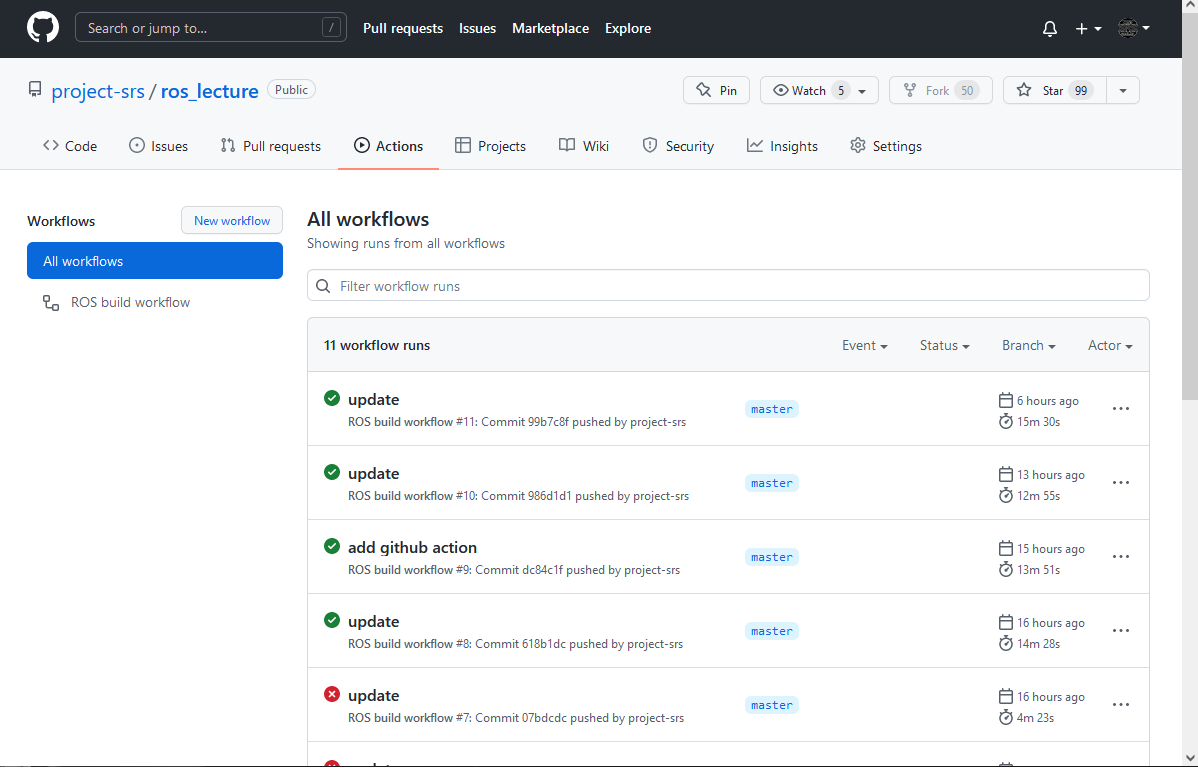1198x768 pixels.
Task: Open the star lists dropdown arrow
Action: (x=1122, y=90)
